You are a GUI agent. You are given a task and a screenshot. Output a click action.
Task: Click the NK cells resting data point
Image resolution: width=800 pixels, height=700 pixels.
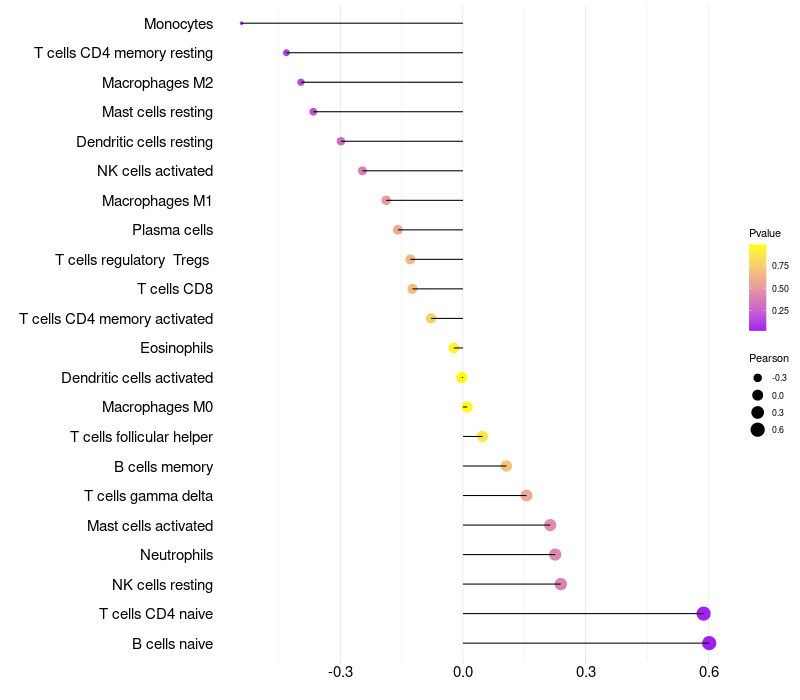(560, 584)
